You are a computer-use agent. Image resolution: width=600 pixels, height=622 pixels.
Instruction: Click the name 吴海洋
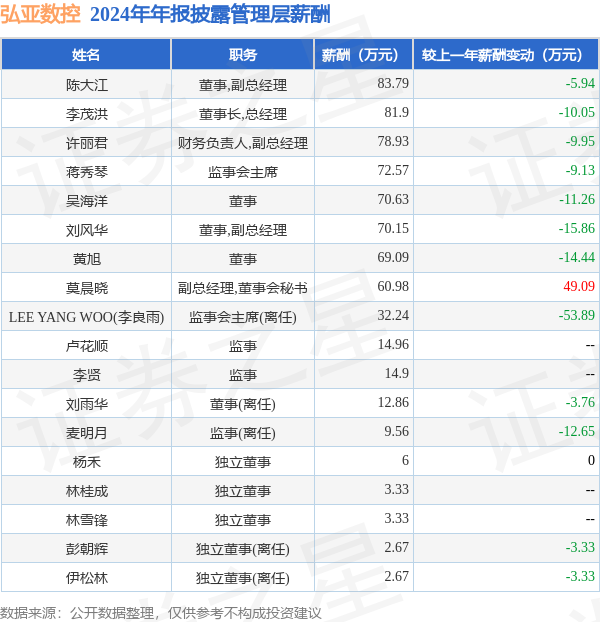tap(86, 201)
